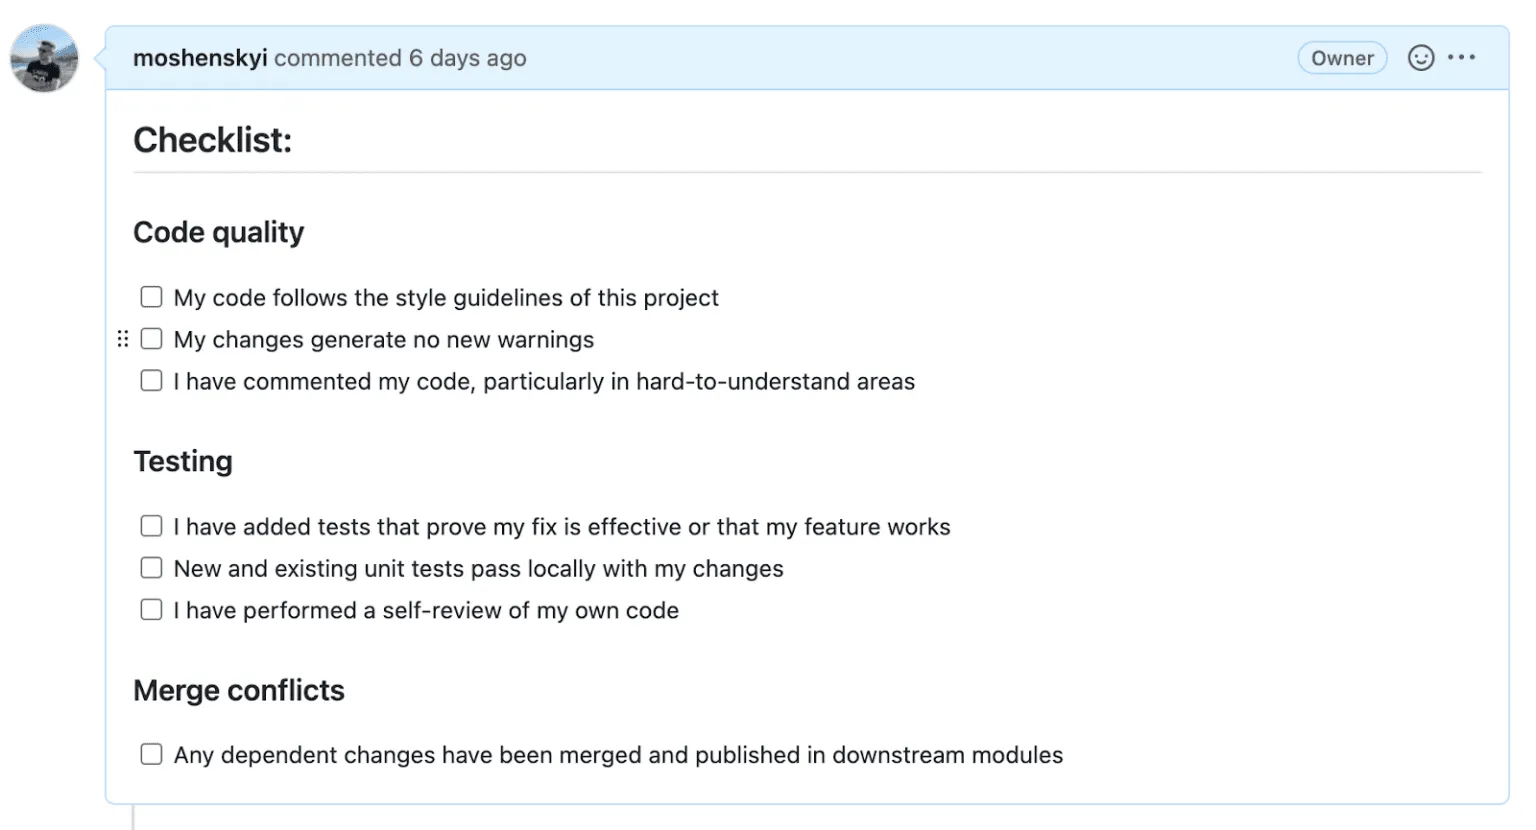Click the Testing section heading
The image size is (1536, 830).
point(183,461)
